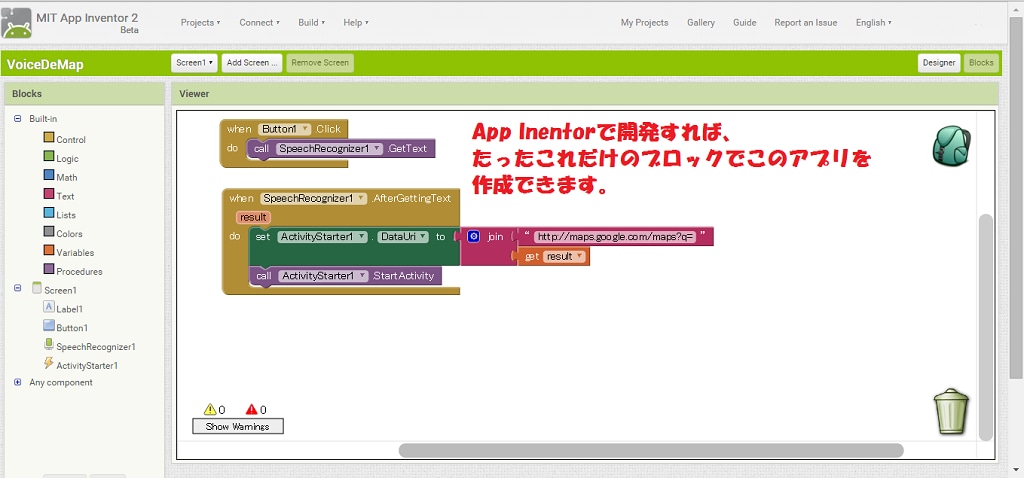Select the ActivityStarter1 tree item
The width and height of the screenshot is (1024, 500).
pyautogui.click(x=87, y=366)
